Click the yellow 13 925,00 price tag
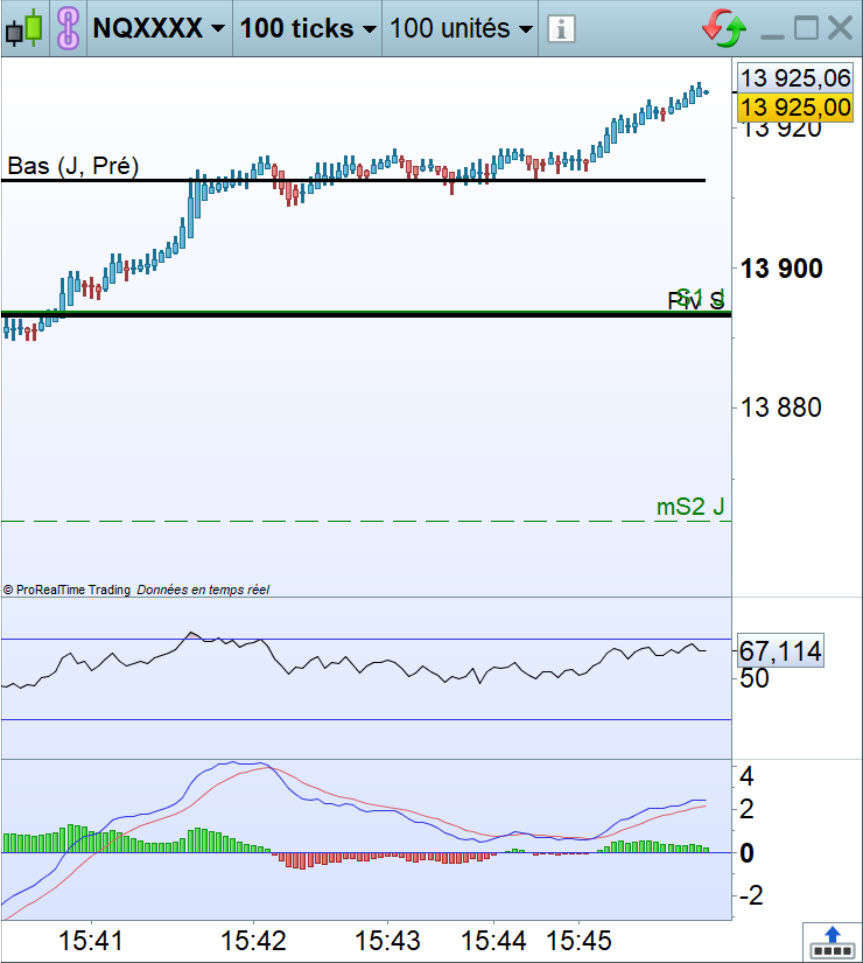Viewport: 863px width, 963px height. pos(795,108)
